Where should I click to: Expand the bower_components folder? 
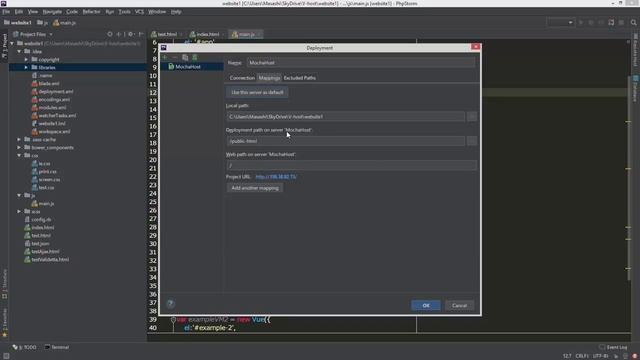[19, 147]
